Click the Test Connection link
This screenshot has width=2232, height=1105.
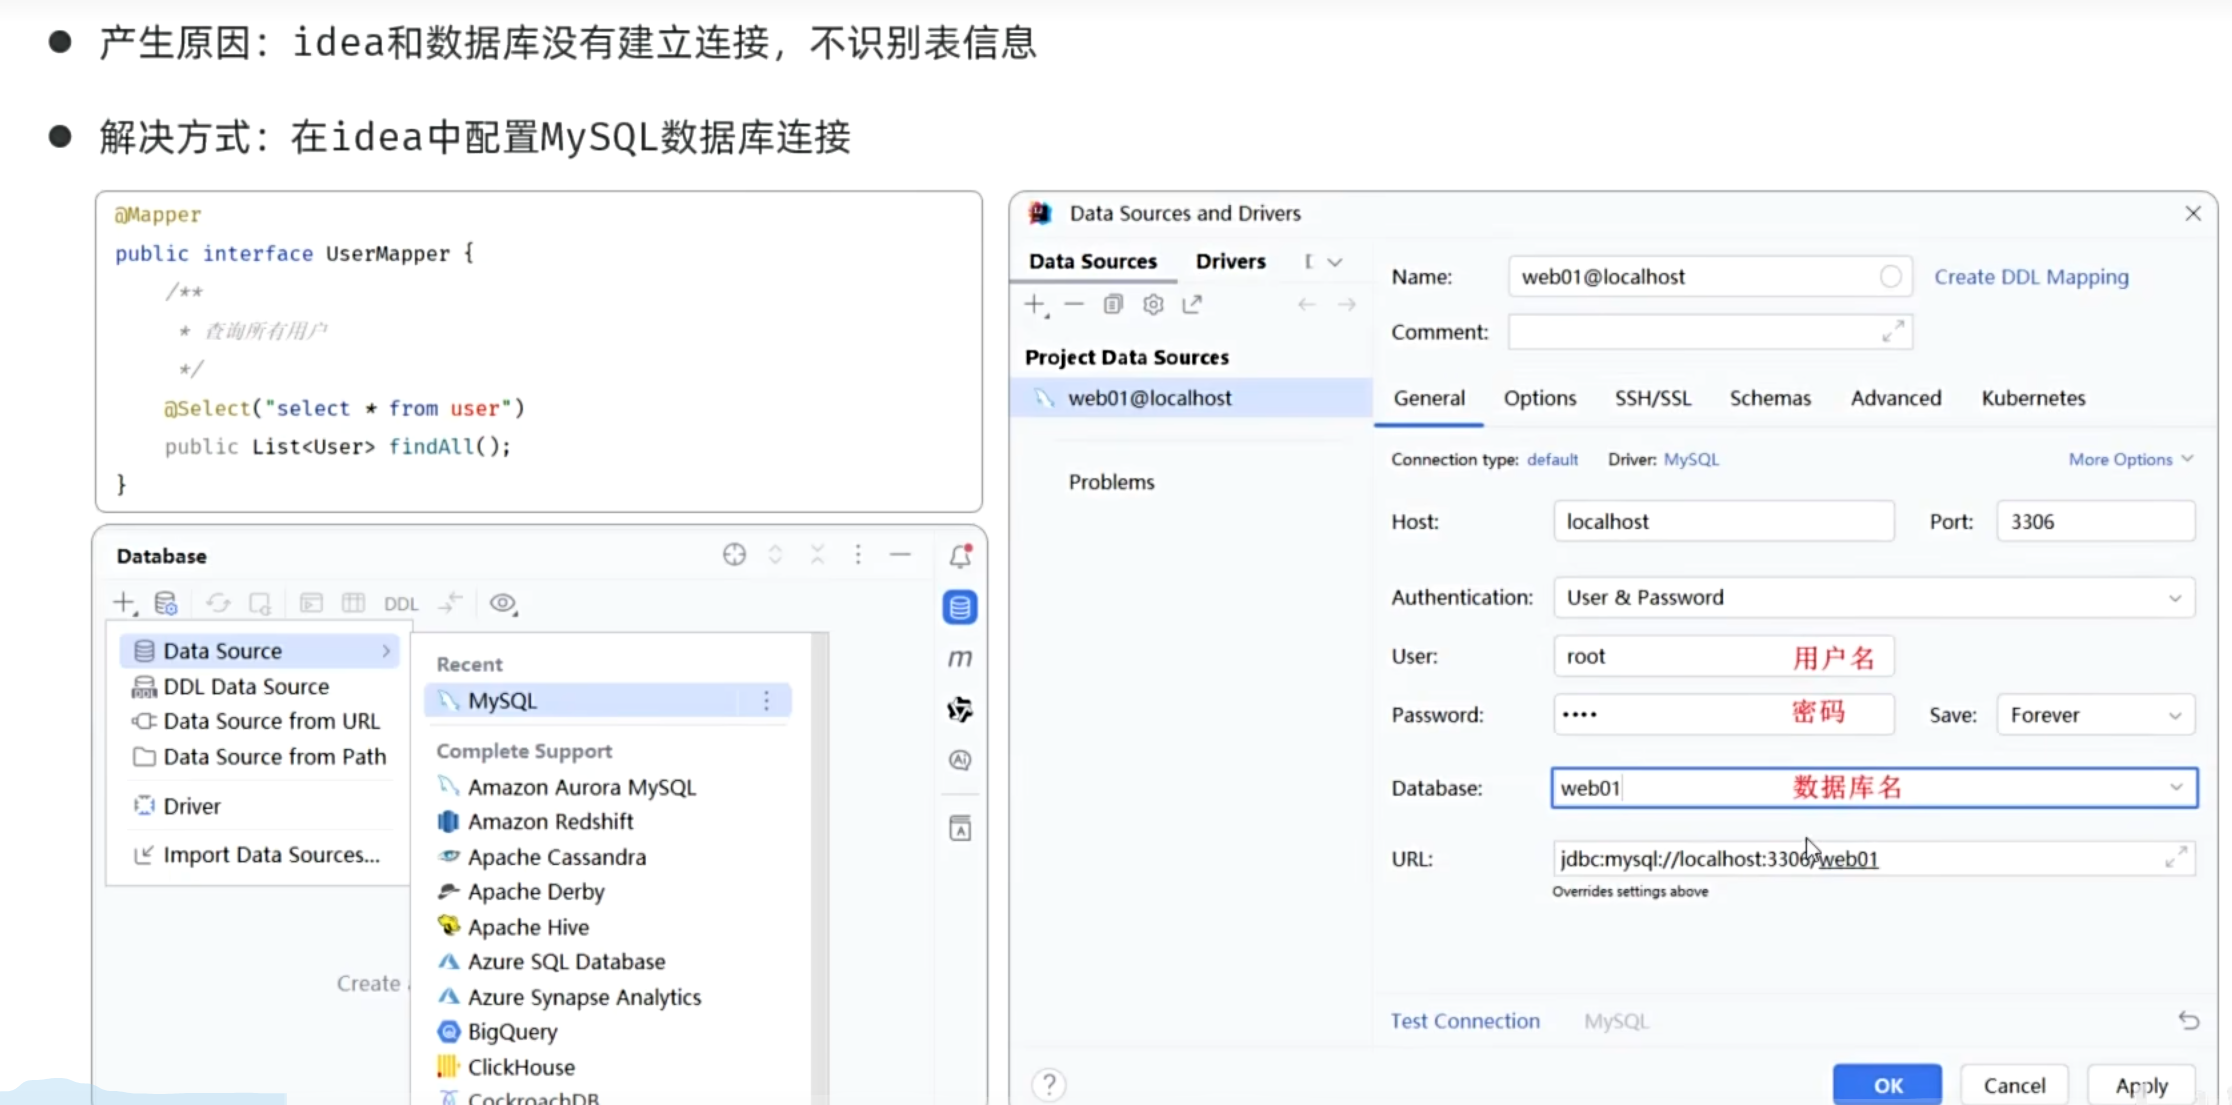(x=1464, y=1021)
